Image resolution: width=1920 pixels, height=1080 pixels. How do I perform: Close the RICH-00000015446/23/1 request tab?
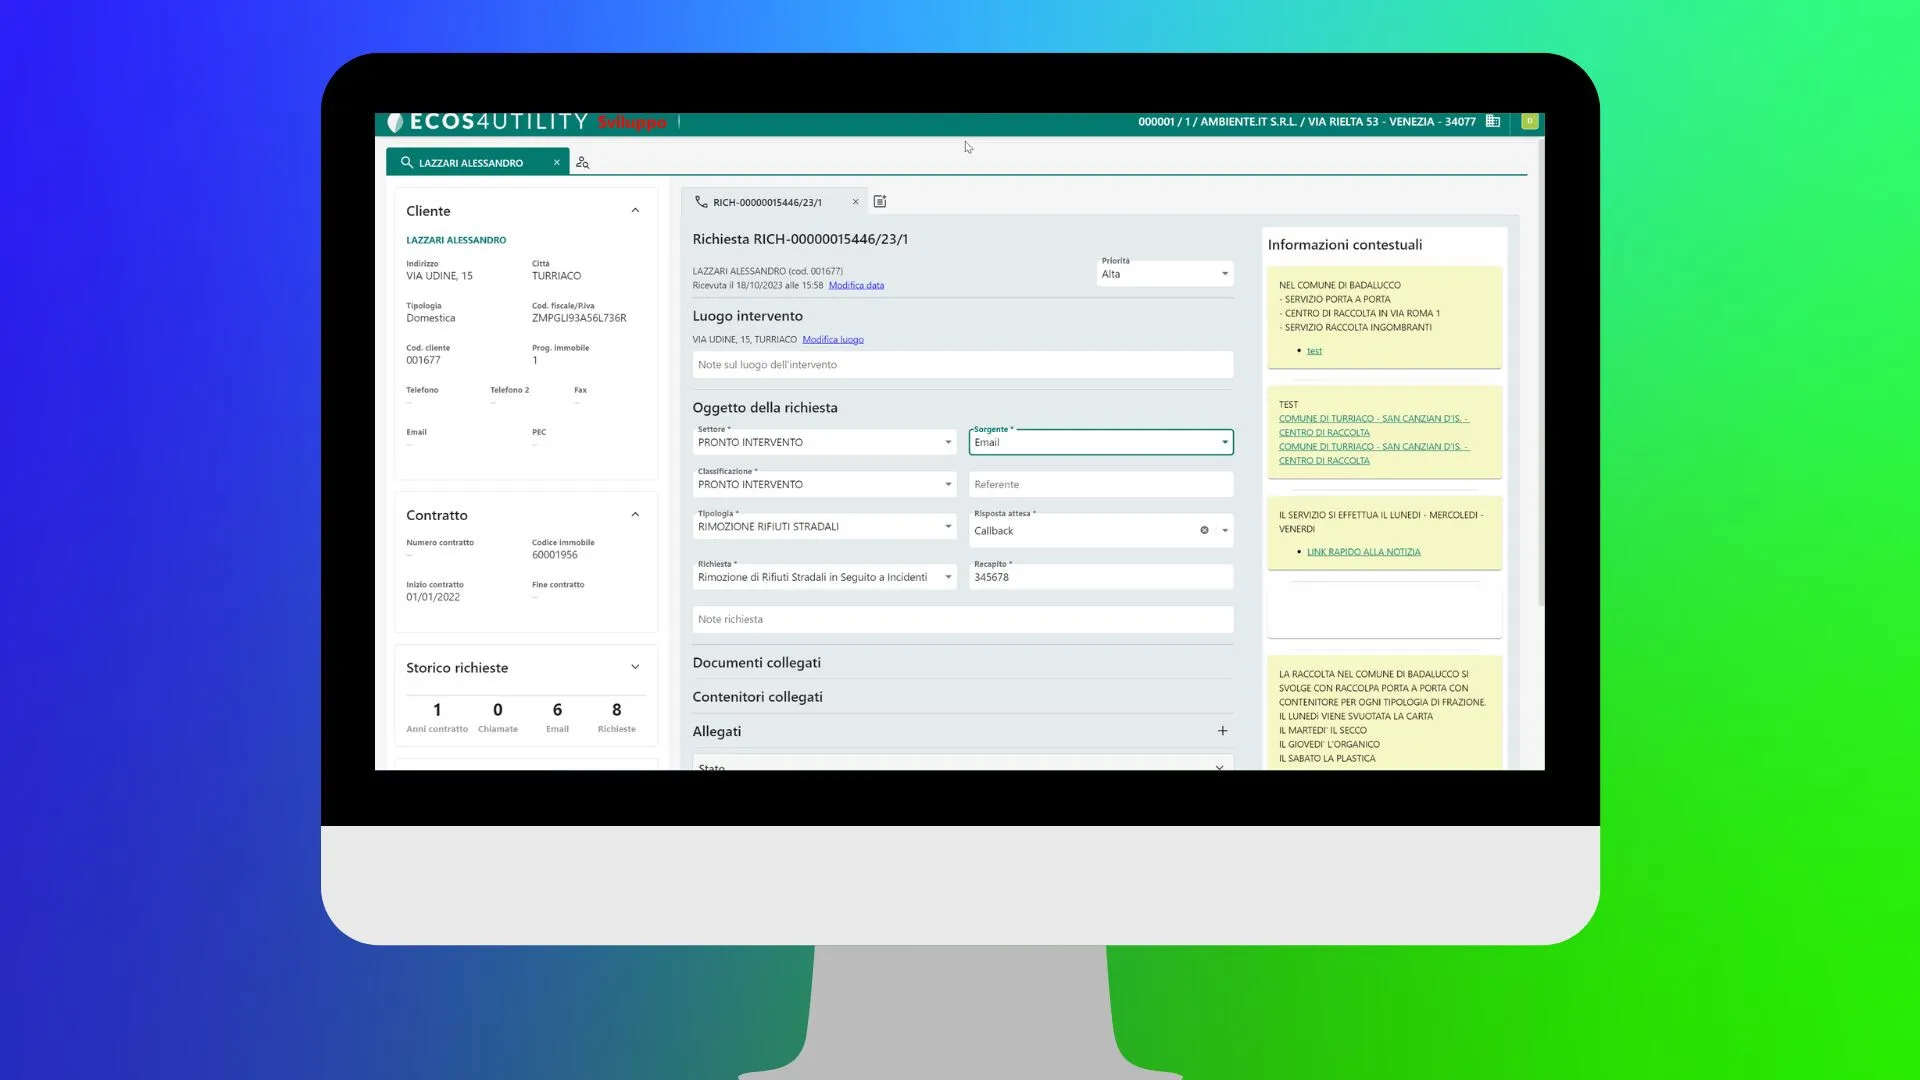[855, 202]
